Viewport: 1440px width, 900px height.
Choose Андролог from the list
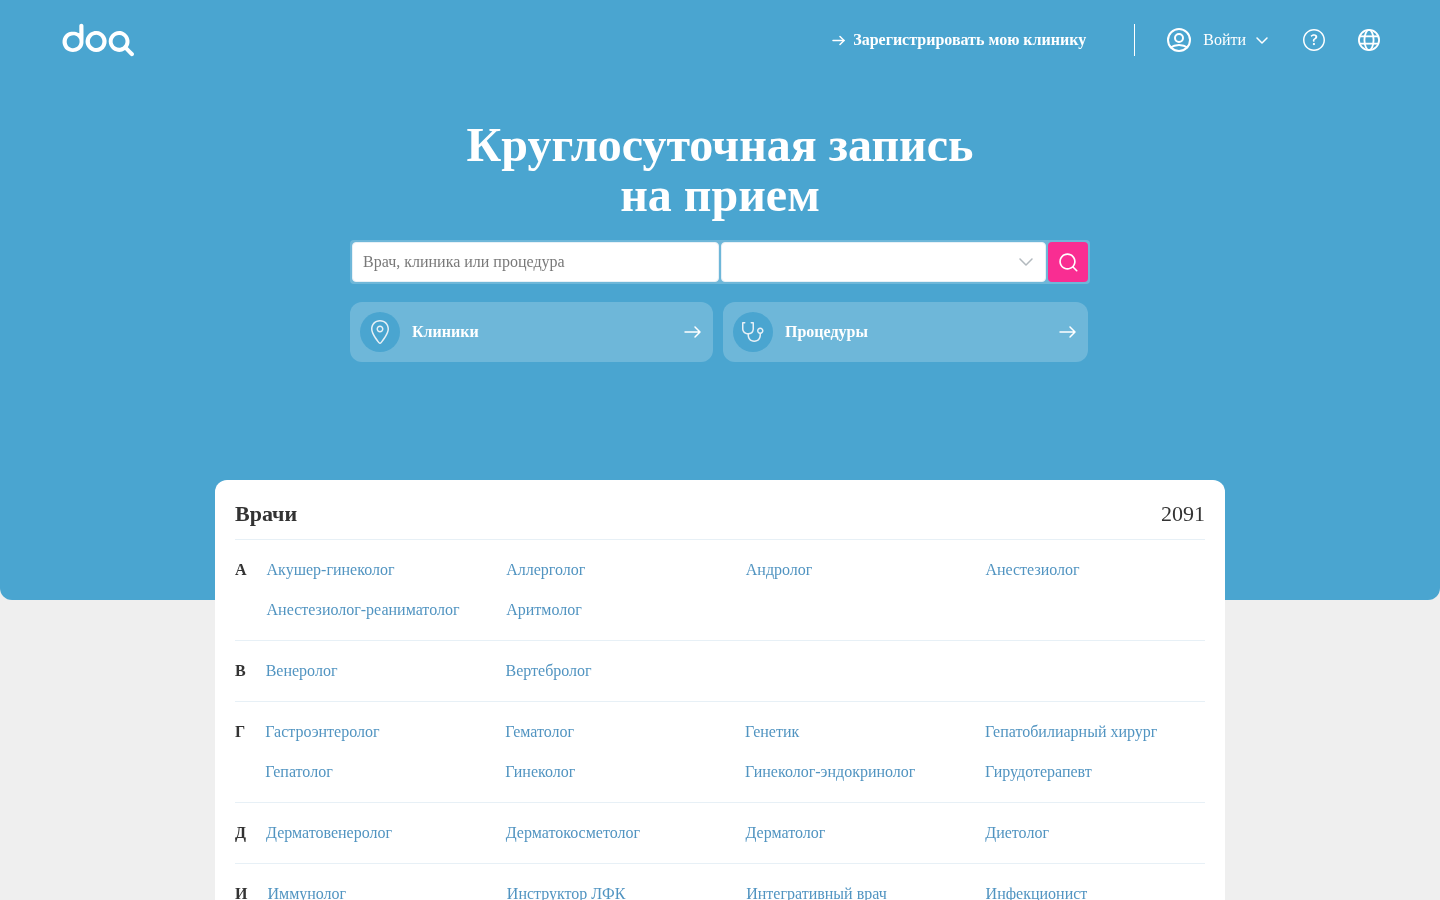coord(778,570)
